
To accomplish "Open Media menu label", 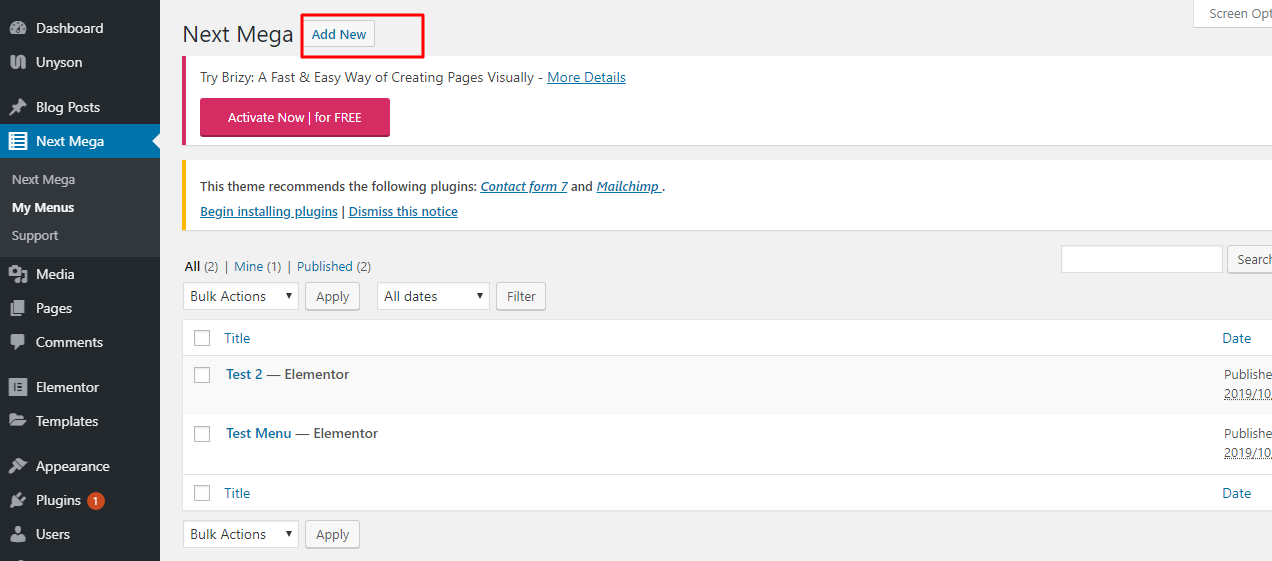I will [x=55, y=274].
